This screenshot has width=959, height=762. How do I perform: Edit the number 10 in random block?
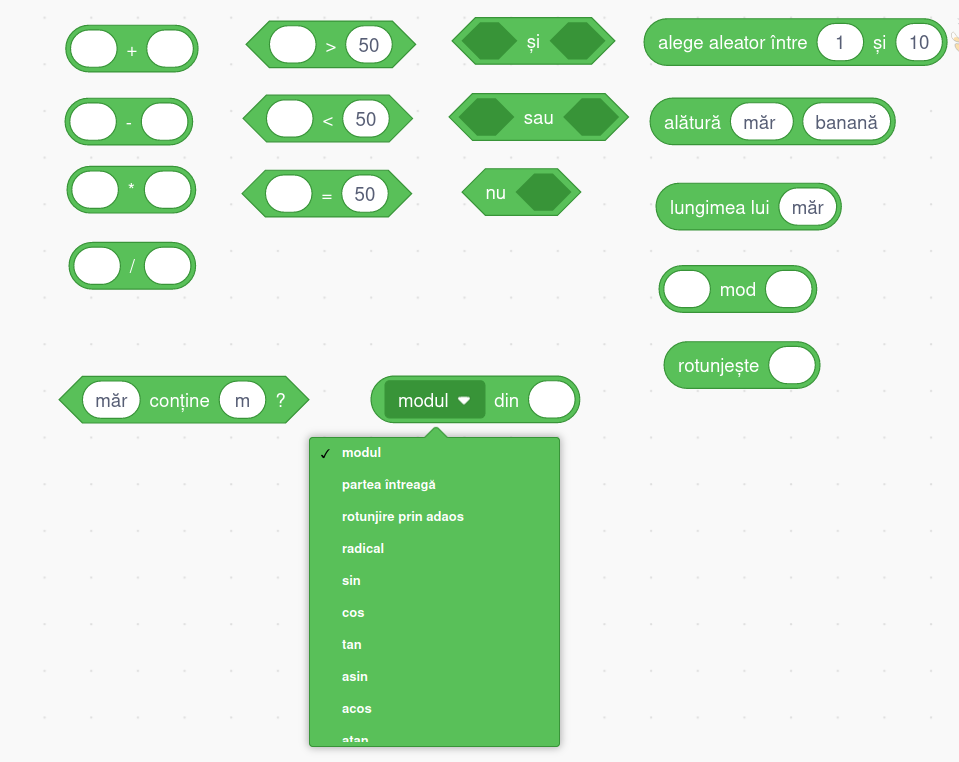[x=920, y=43]
